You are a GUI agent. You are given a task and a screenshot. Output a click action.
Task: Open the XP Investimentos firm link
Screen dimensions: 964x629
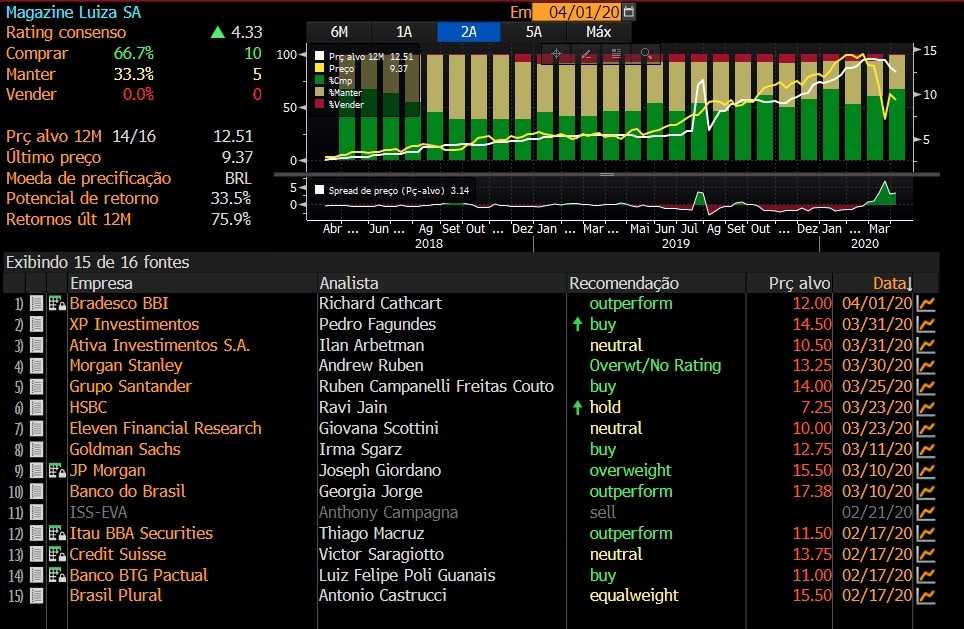click(x=134, y=324)
